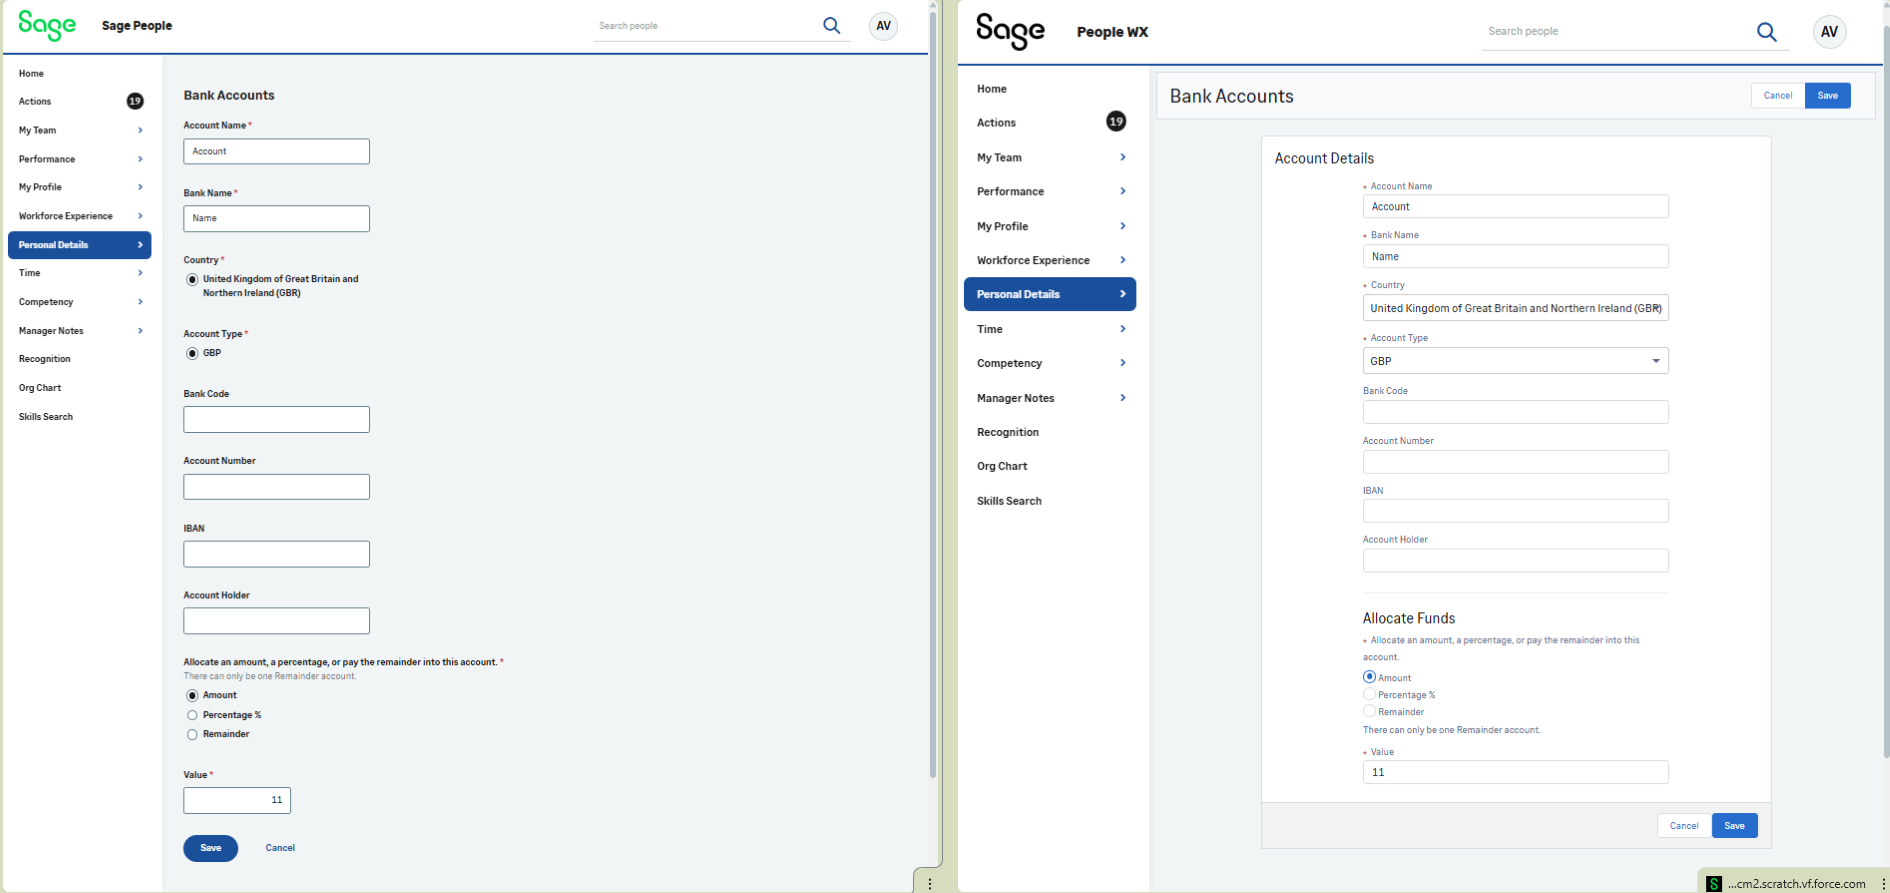Viewport: 1890px width, 893px height.
Task: Click search magnifier icon in Sage People window
Action: [x=831, y=26]
